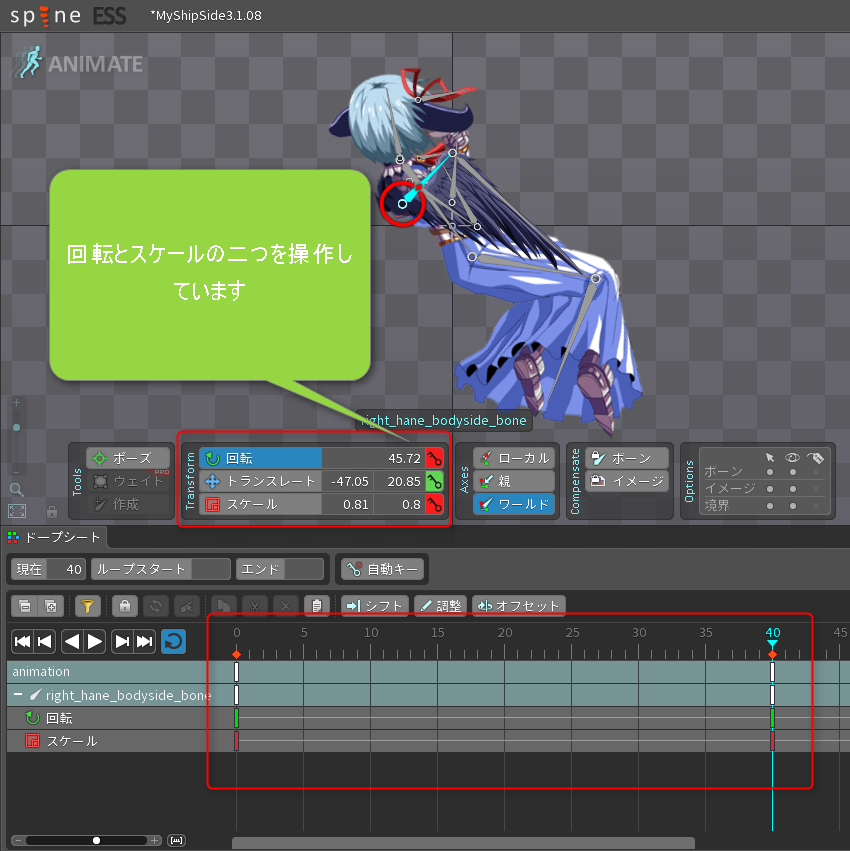Select ワールド world axes

coord(514,504)
